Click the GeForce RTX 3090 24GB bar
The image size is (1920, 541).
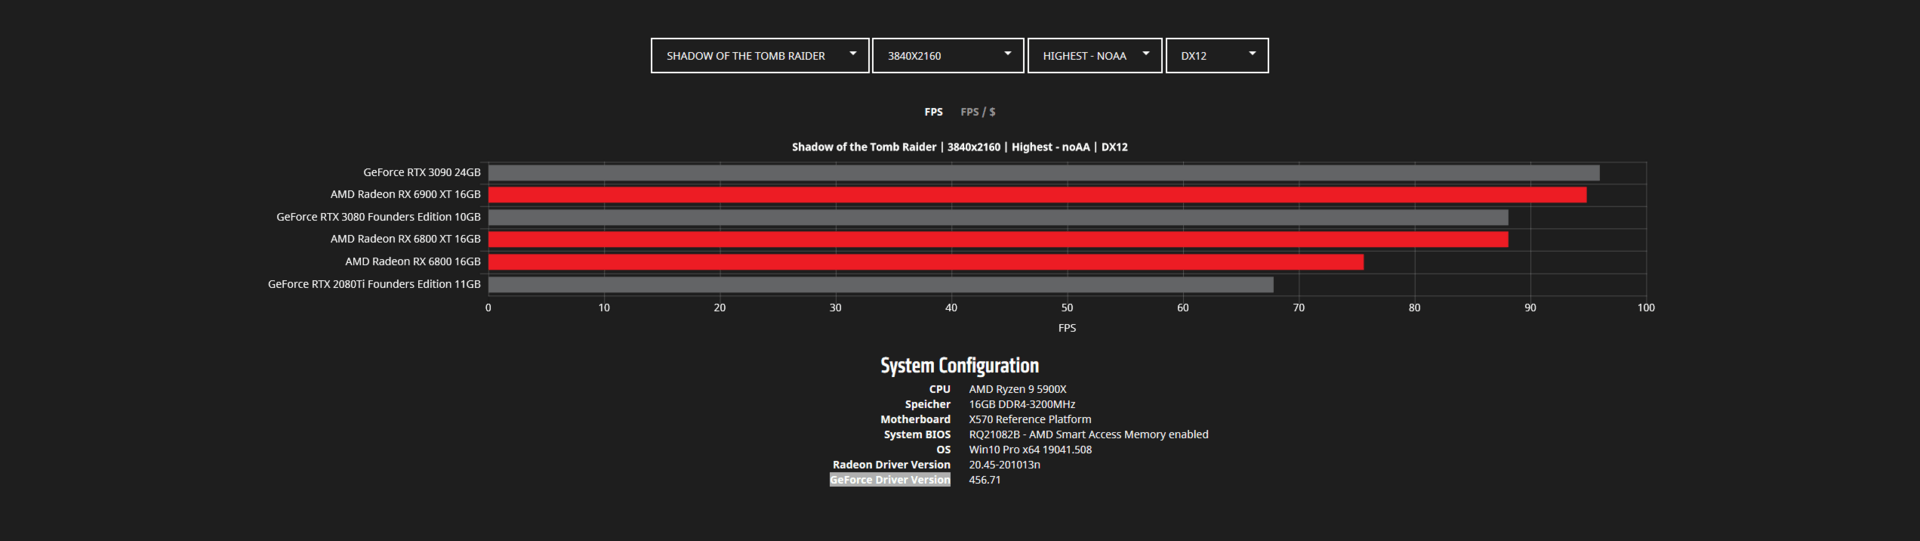click(1044, 173)
